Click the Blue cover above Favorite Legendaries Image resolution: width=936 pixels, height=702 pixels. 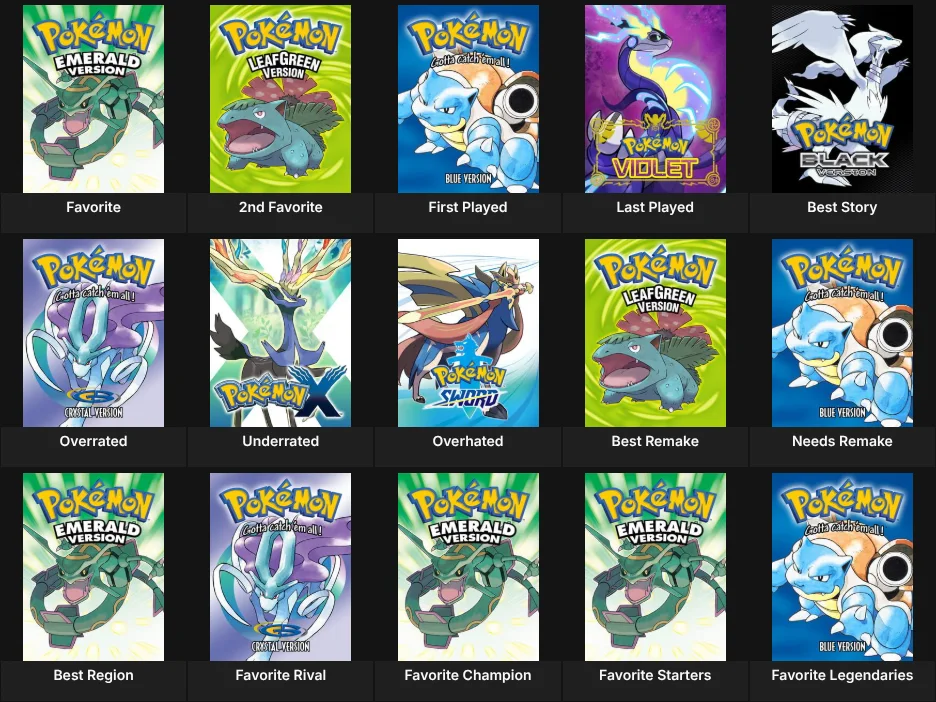[842, 567]
